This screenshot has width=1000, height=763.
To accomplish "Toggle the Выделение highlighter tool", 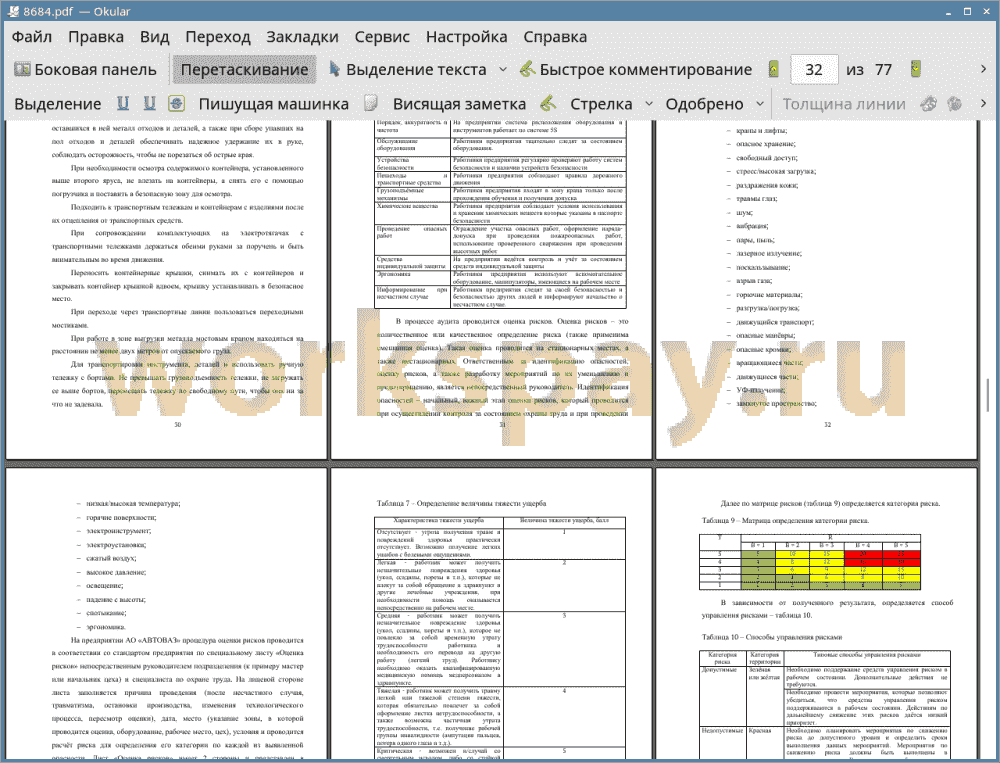I will click(58, 104).
